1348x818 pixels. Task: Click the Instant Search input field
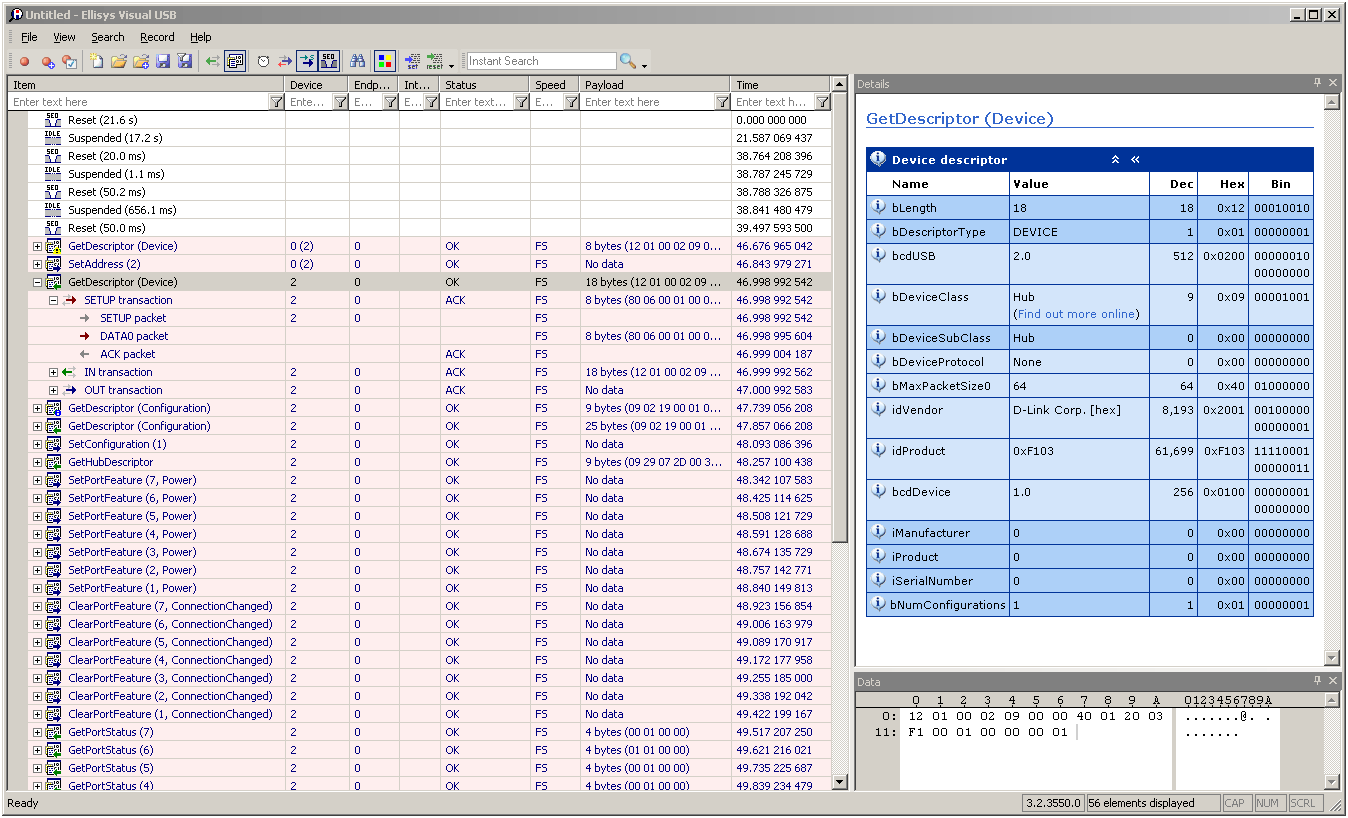click(541, 61)
